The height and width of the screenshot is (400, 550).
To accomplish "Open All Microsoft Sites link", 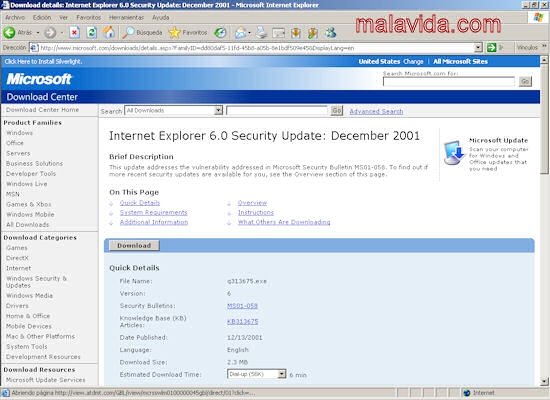I will [461, 61].
